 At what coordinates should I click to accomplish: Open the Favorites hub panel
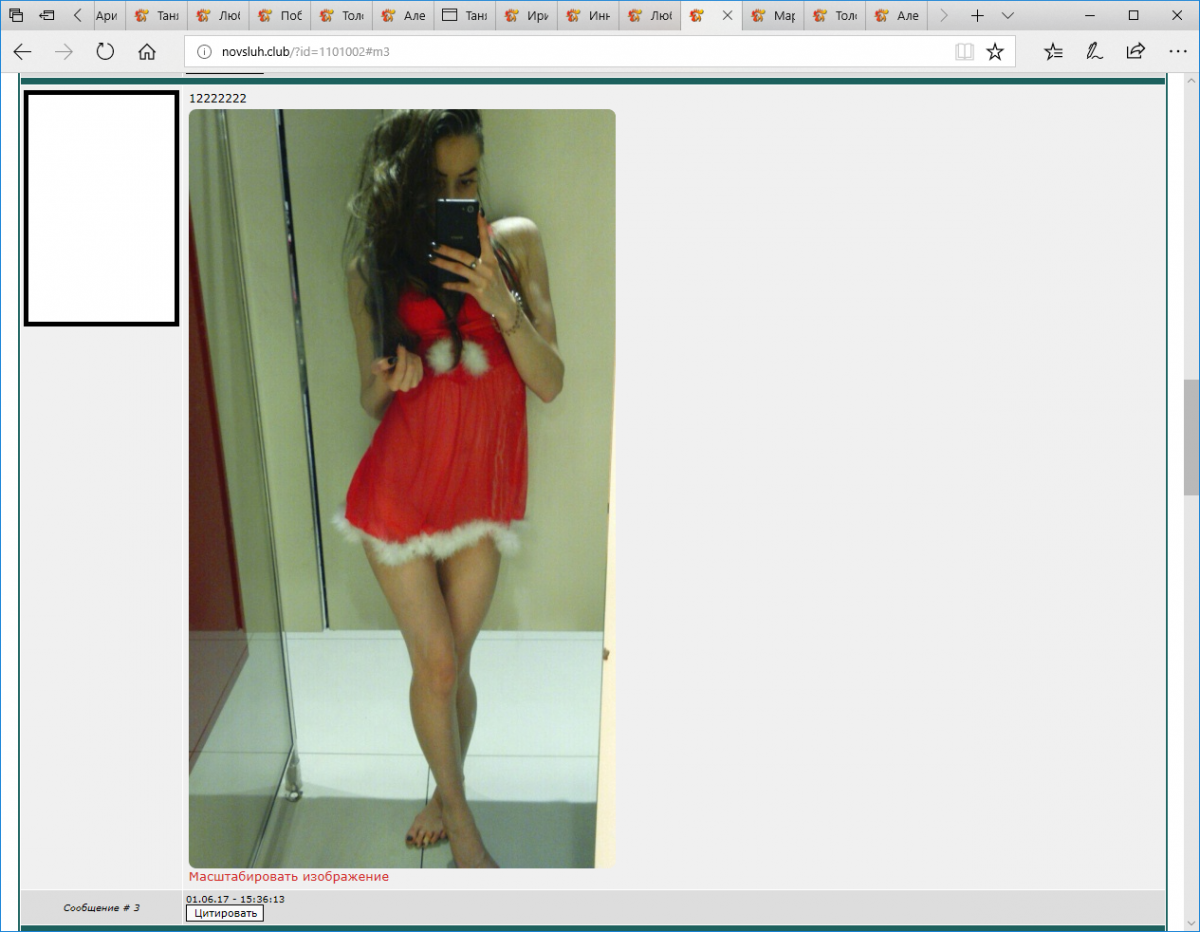click(x=1053, y=52)
